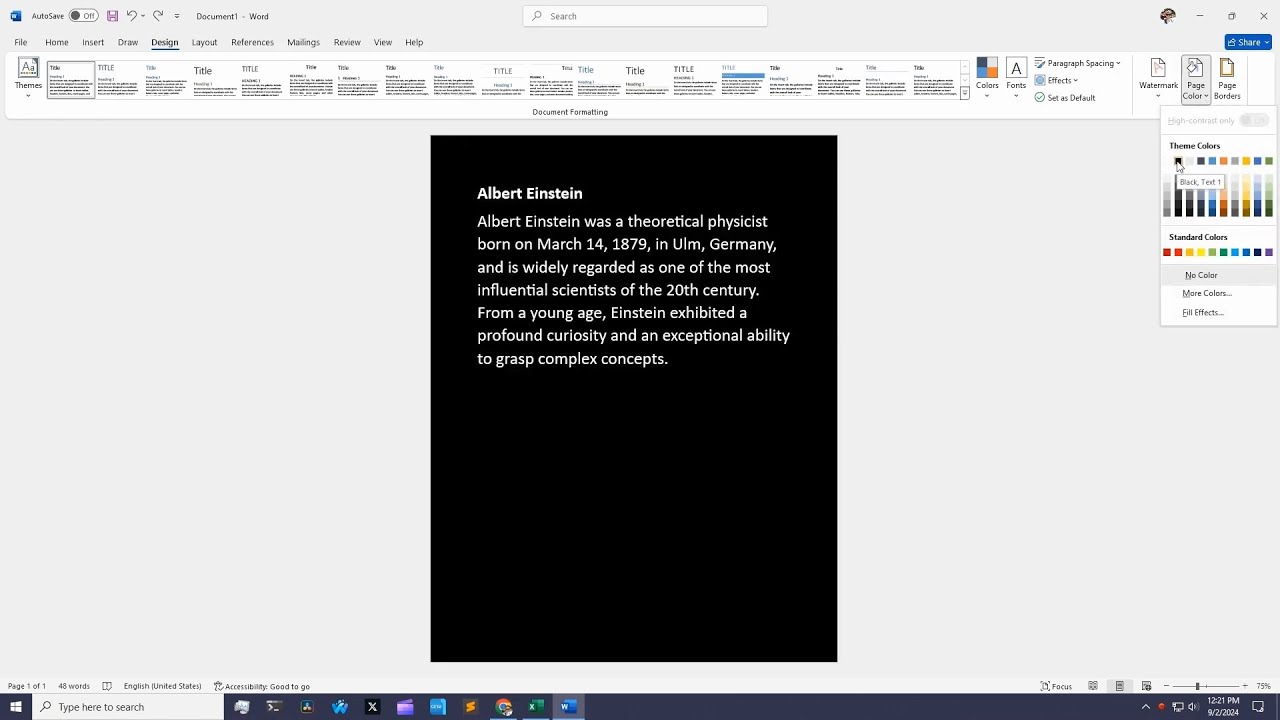Click the Albert Einstein heading text
Viewport: 1280px width, 720px height.
(x=529, y=193)
